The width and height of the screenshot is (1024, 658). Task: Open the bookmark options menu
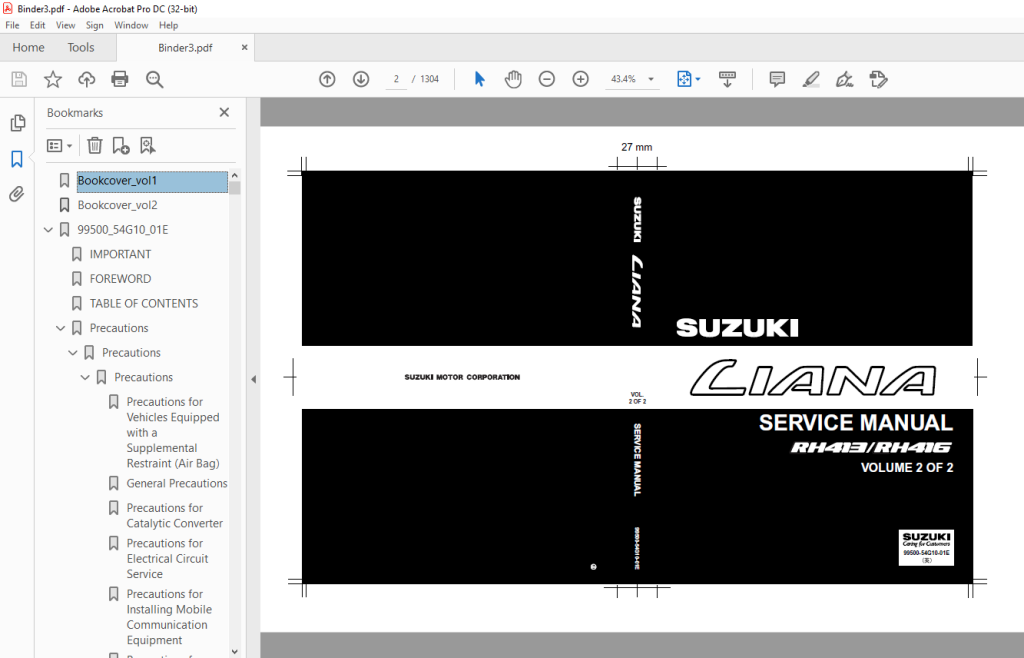(59, 146)
